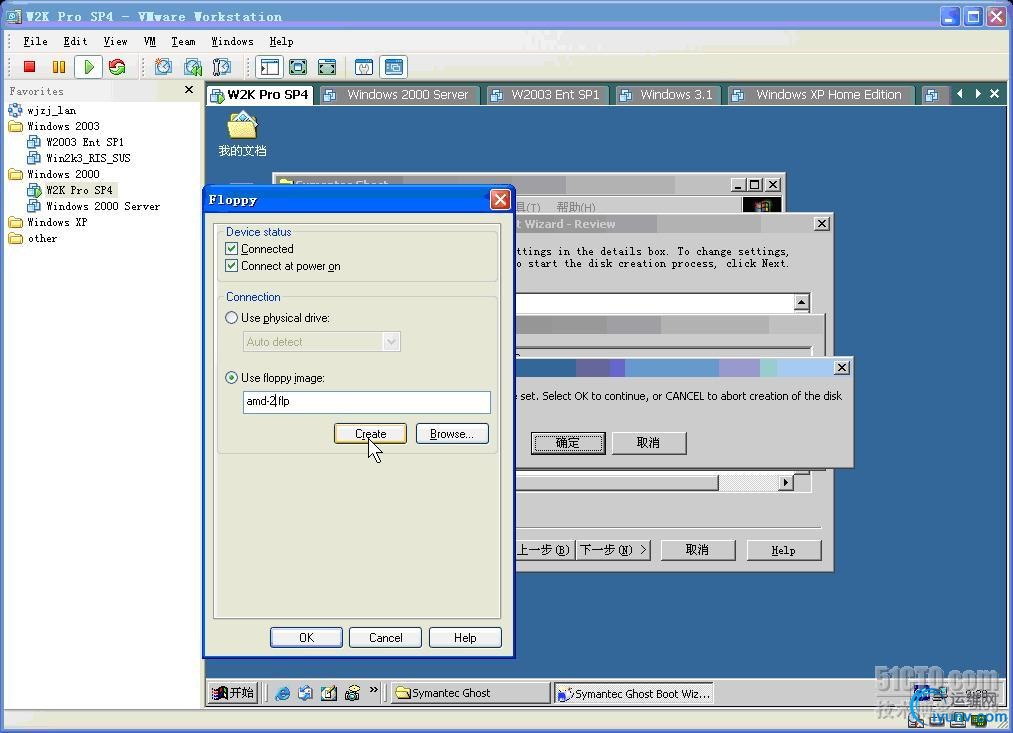Screen dimensions: 1013x733
Task: Toggle Connect at power on checkbox
Action: (232, 266)
